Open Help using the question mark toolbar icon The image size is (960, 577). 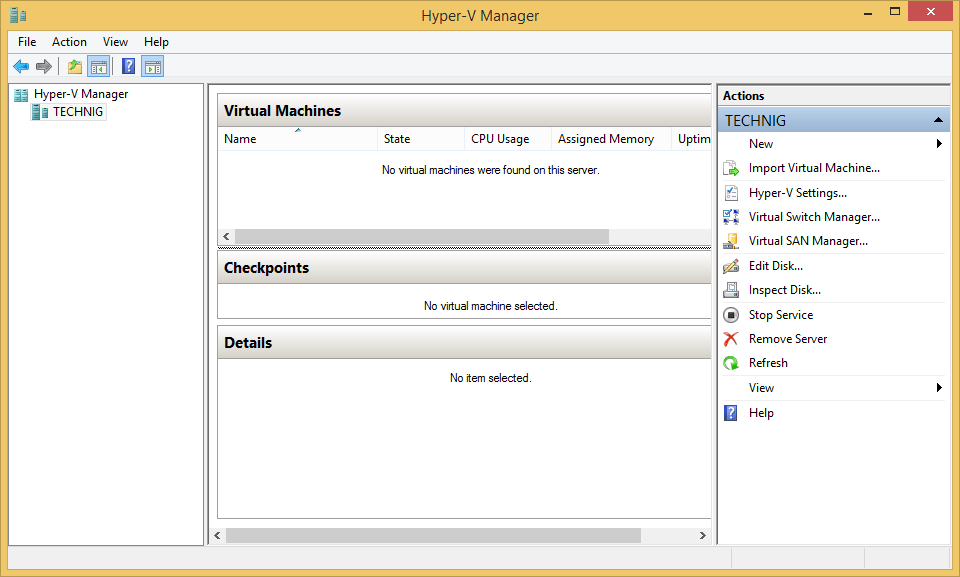[127, 66]
